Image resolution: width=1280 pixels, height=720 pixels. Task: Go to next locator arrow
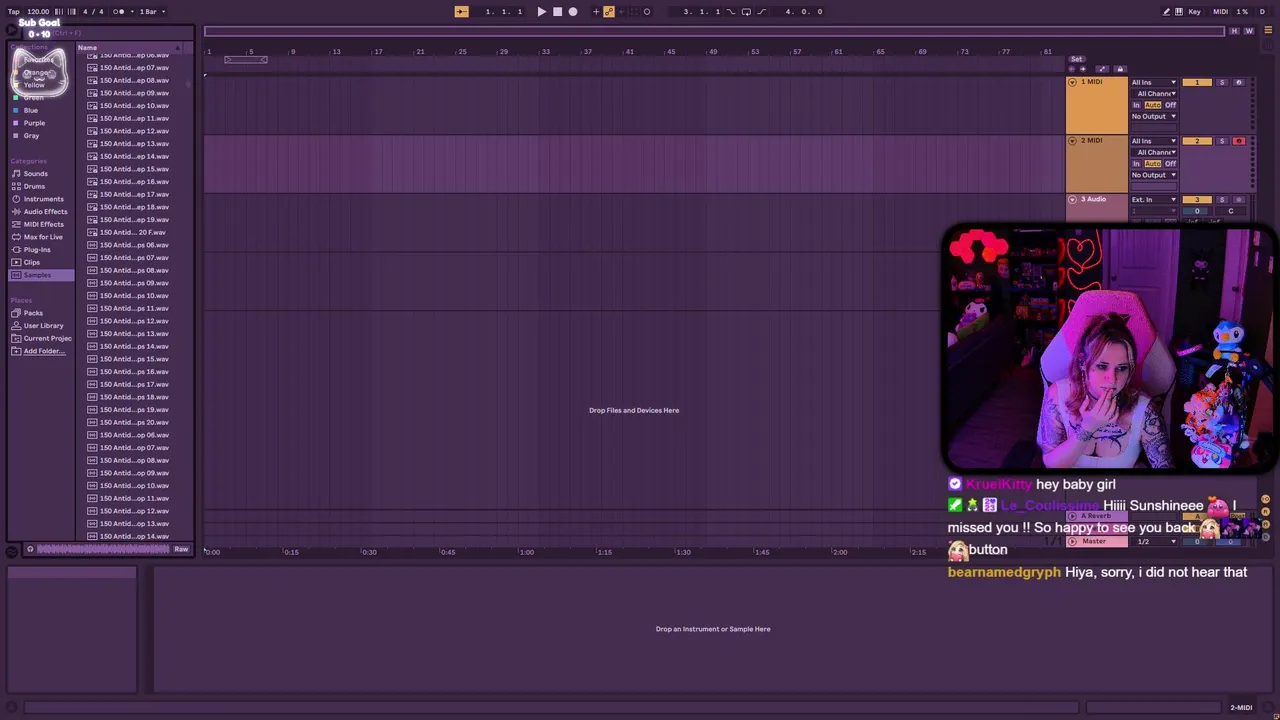1083,69
